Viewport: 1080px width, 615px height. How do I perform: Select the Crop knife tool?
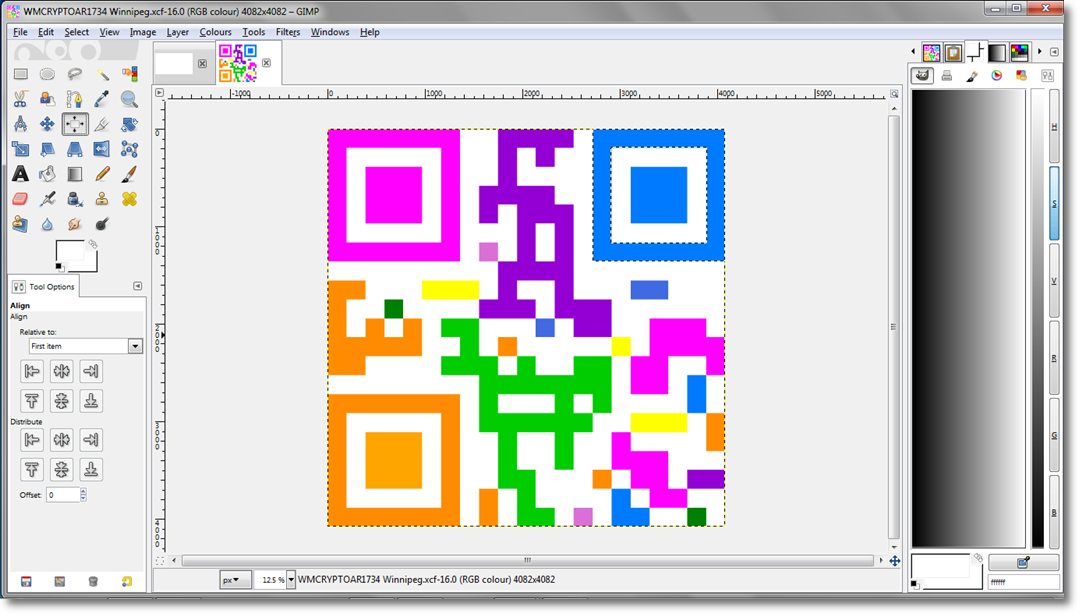point(102,124)
